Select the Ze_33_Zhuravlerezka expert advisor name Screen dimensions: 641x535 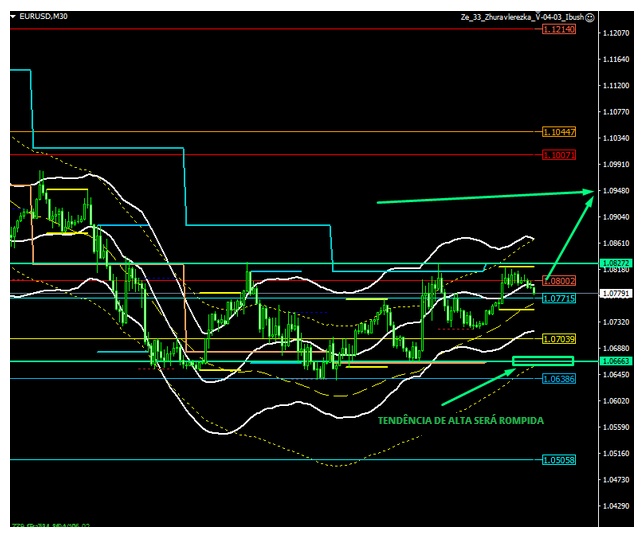tap(520, 17)
